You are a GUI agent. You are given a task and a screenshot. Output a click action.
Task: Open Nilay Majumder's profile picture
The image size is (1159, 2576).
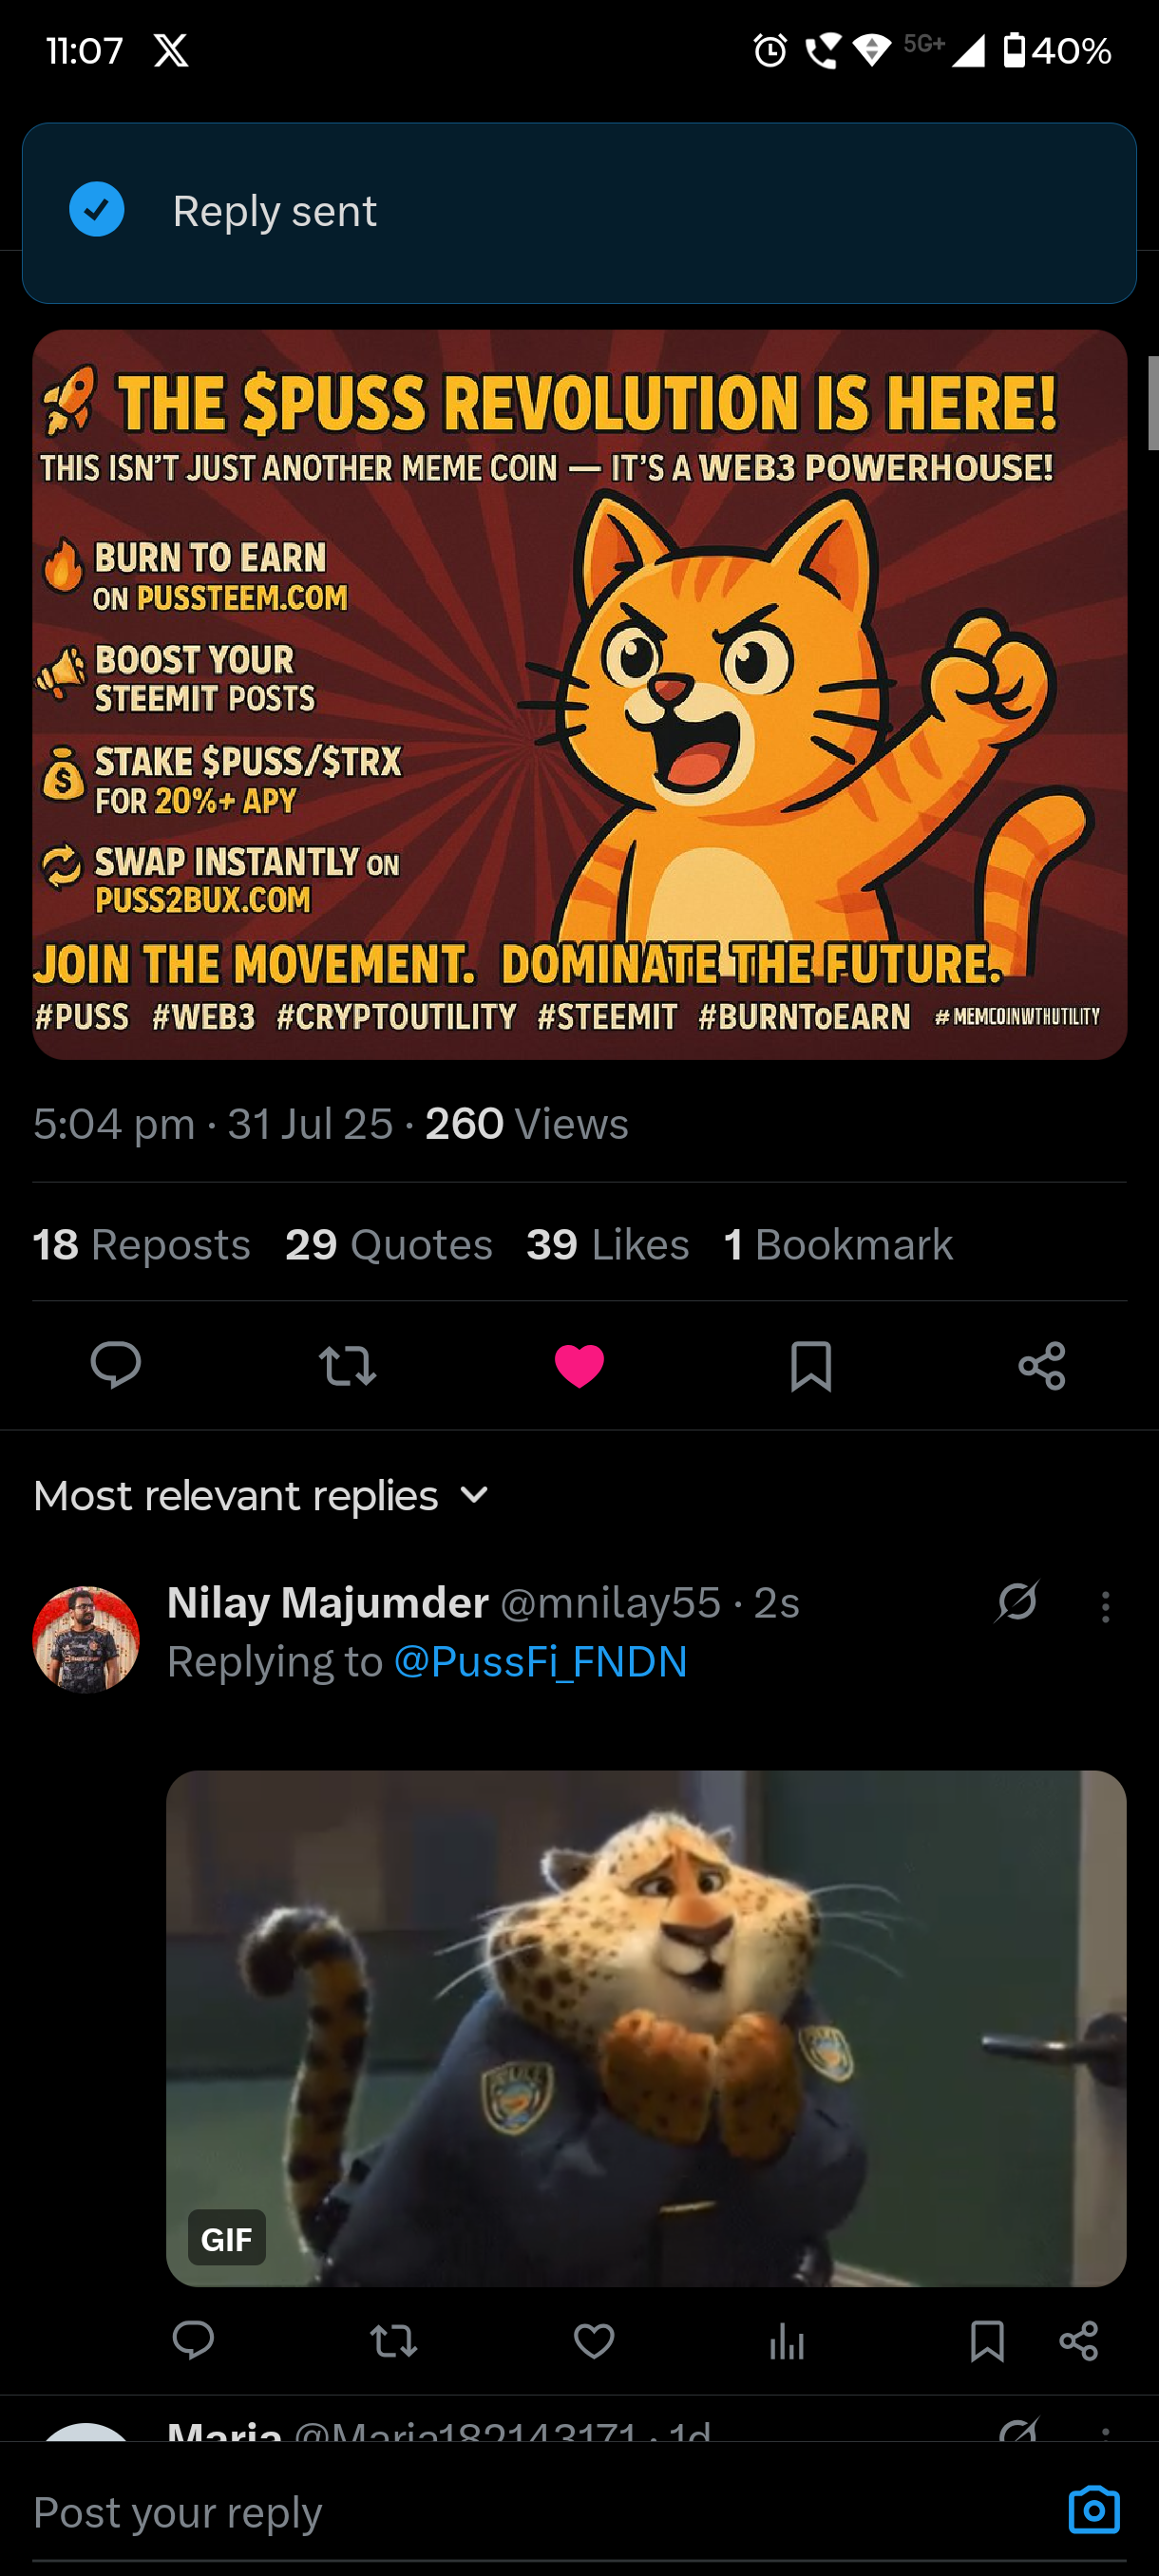[86, 1639]
